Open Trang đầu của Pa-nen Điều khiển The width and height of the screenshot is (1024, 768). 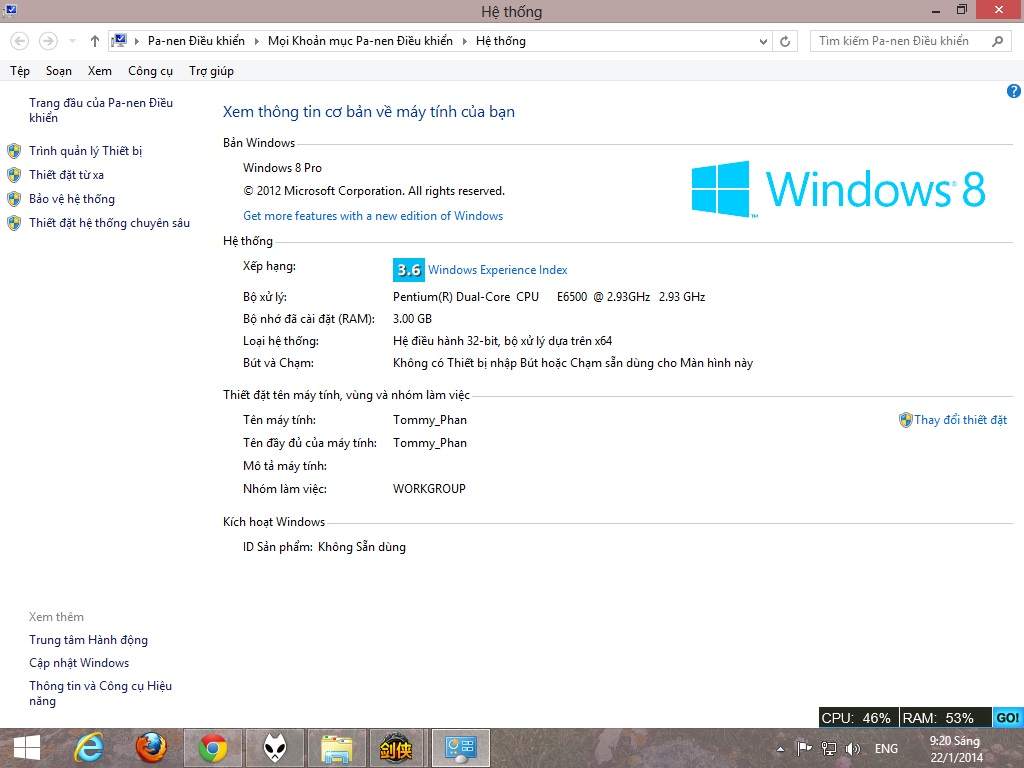click(x=101, y=110)
